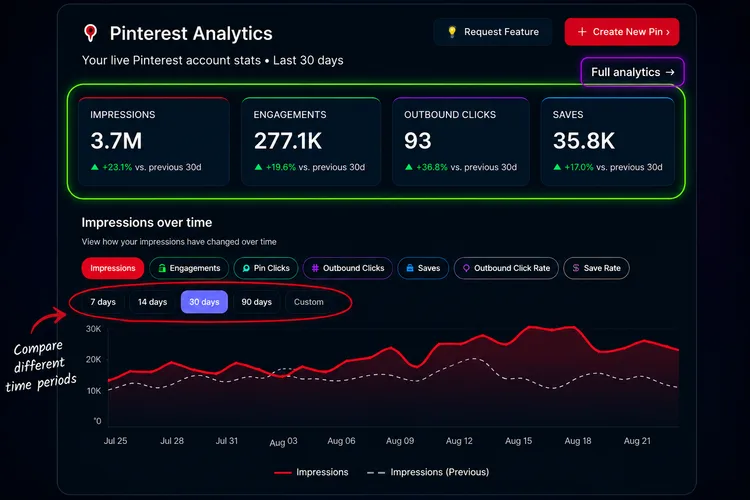Click the lightbulb icon in Request Feature
The height and width of the screenshot is (500, 750).
pyautogui.click(x=452, y=32)
